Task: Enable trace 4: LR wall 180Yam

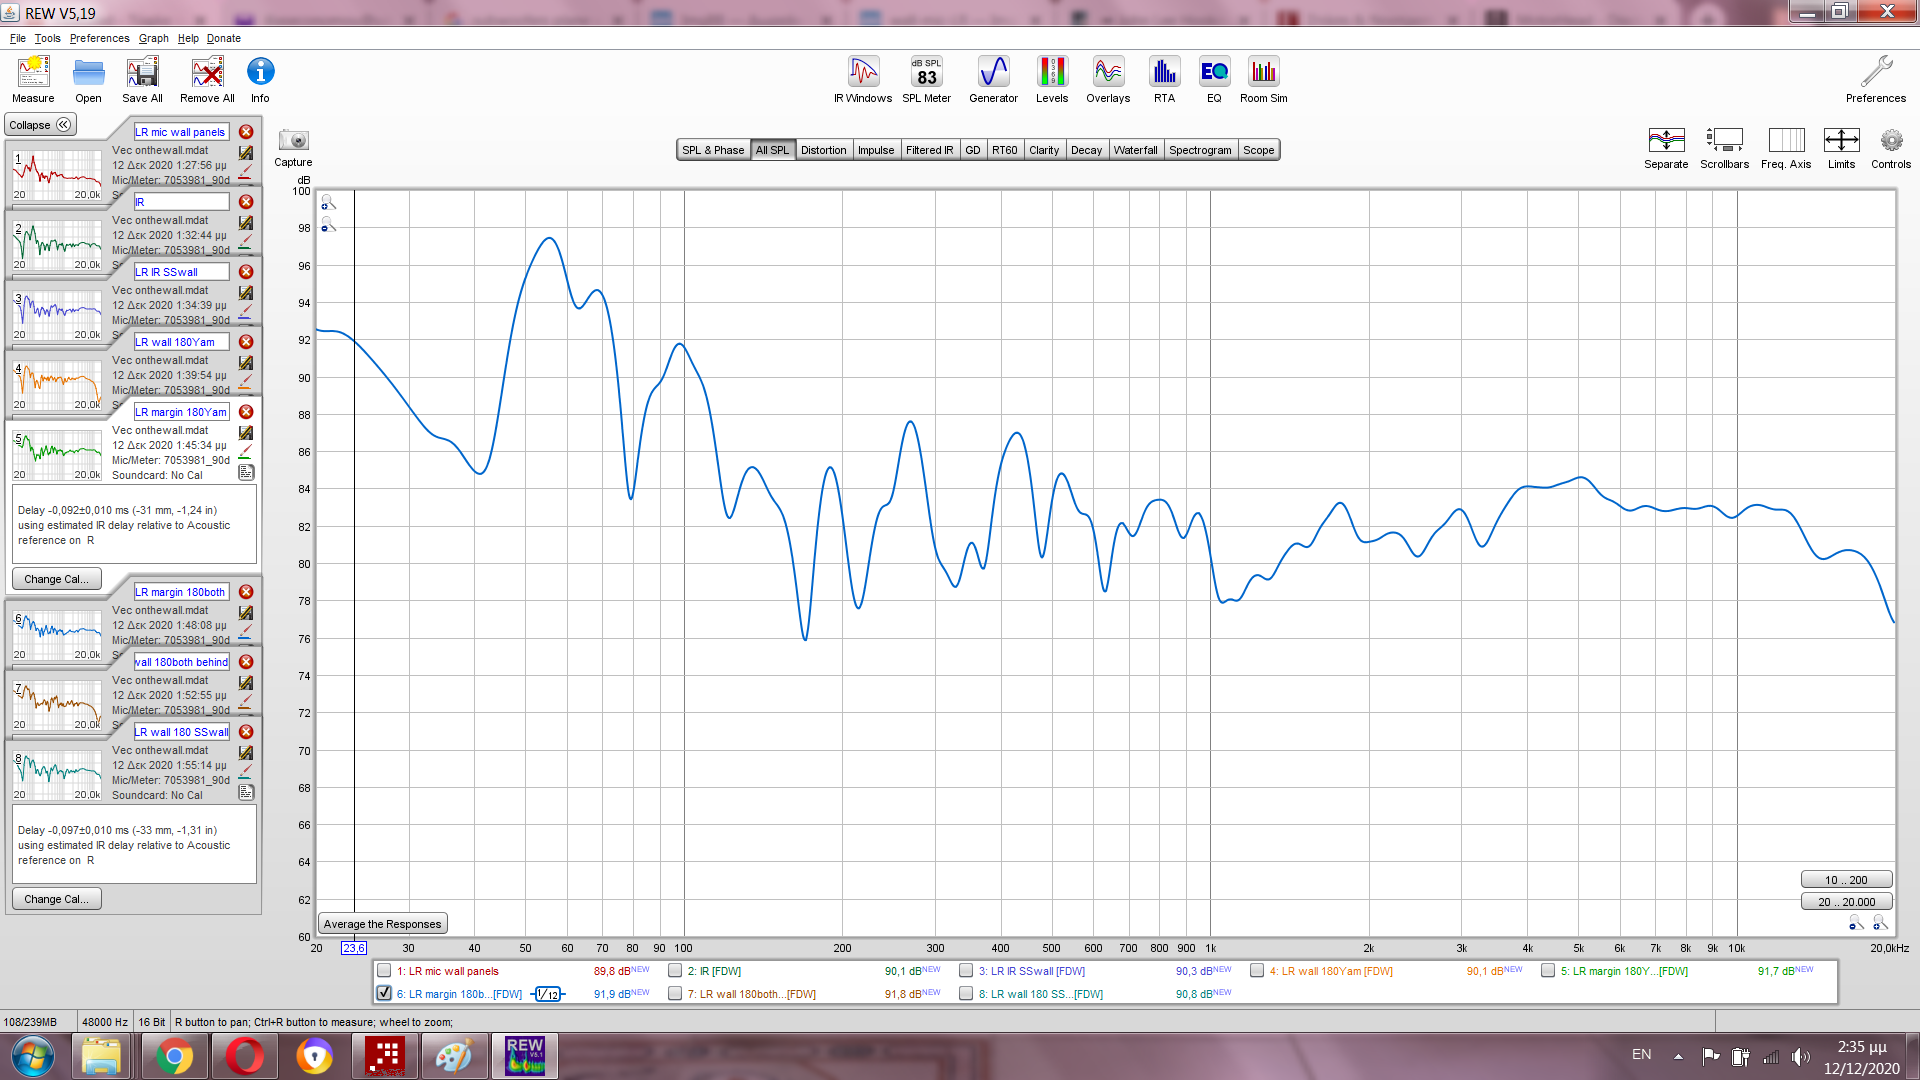Action: pos(1257,970)
